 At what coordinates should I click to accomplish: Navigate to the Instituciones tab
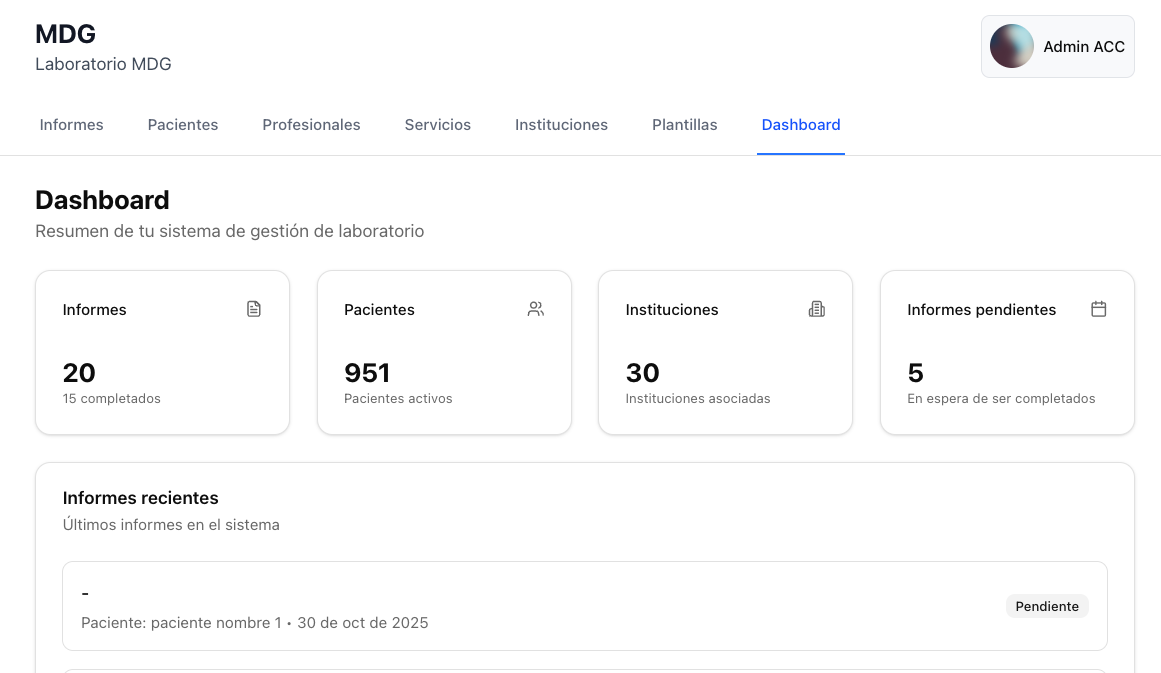coord(561,125)
